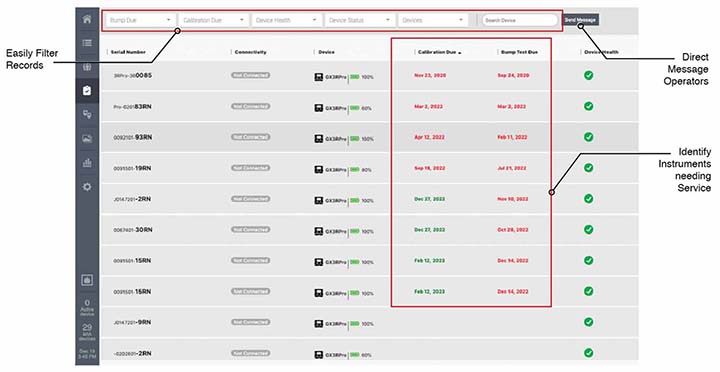Select serial number ending 30RN

(x=133, y=230)
